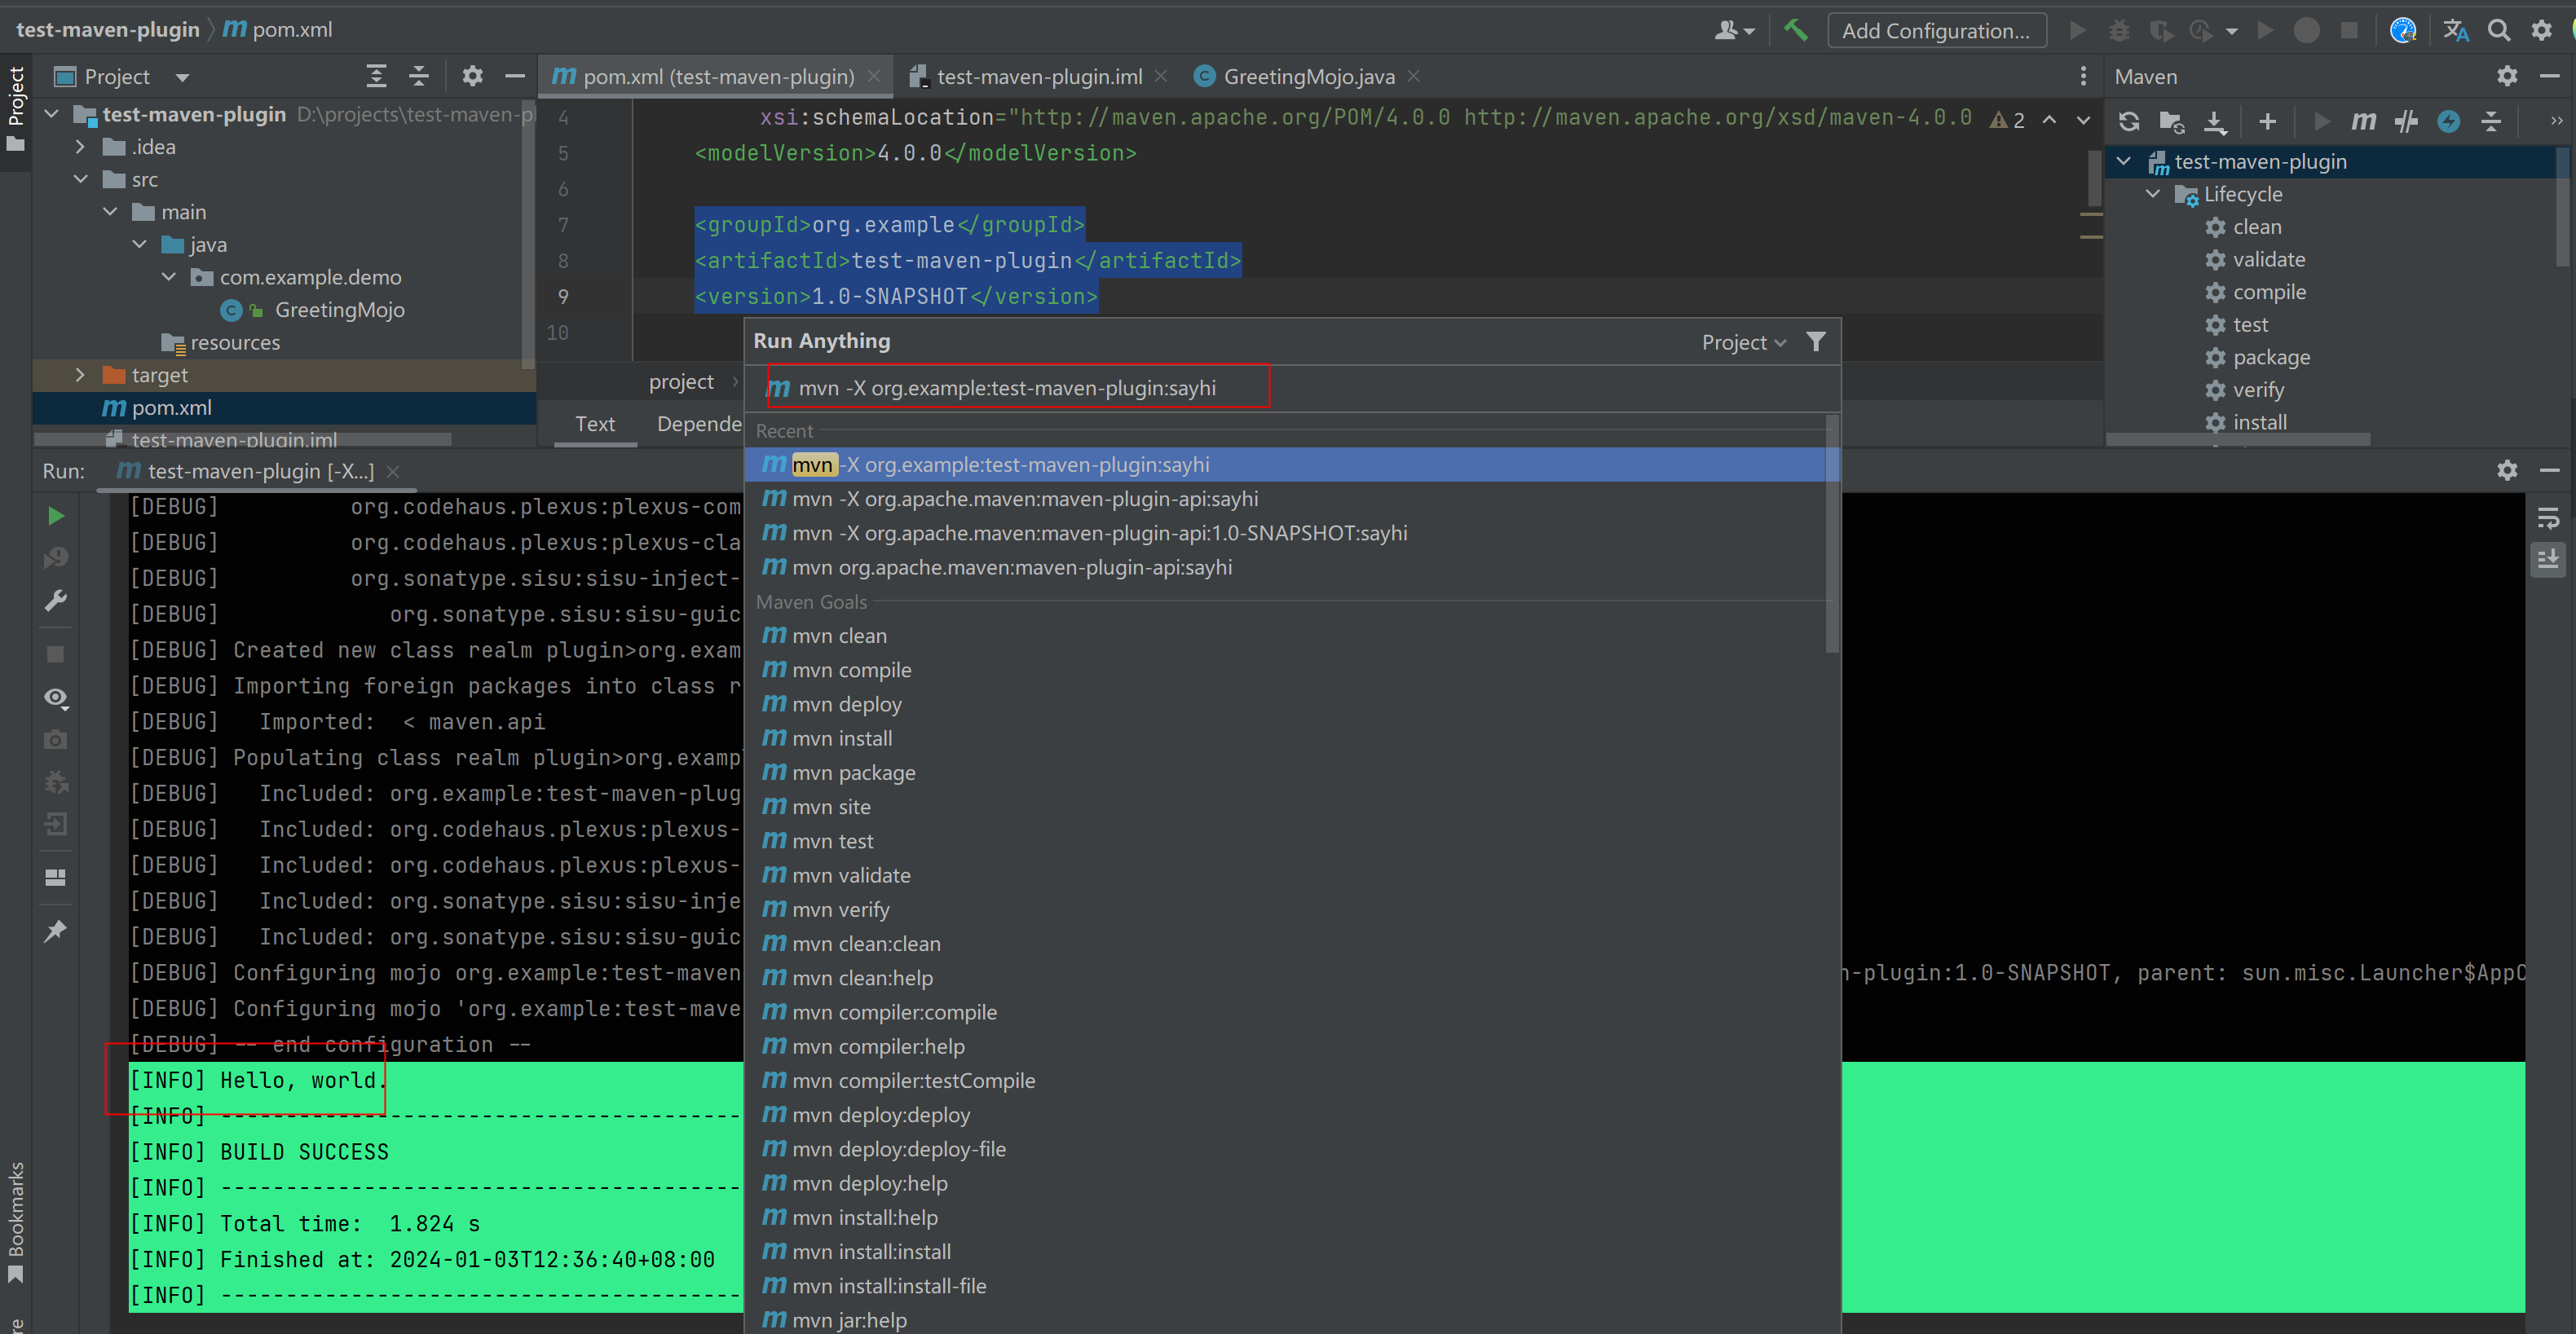Click the Build project hammer icon
This screenshot has width=2576, height=1334.
[1796, 30]
